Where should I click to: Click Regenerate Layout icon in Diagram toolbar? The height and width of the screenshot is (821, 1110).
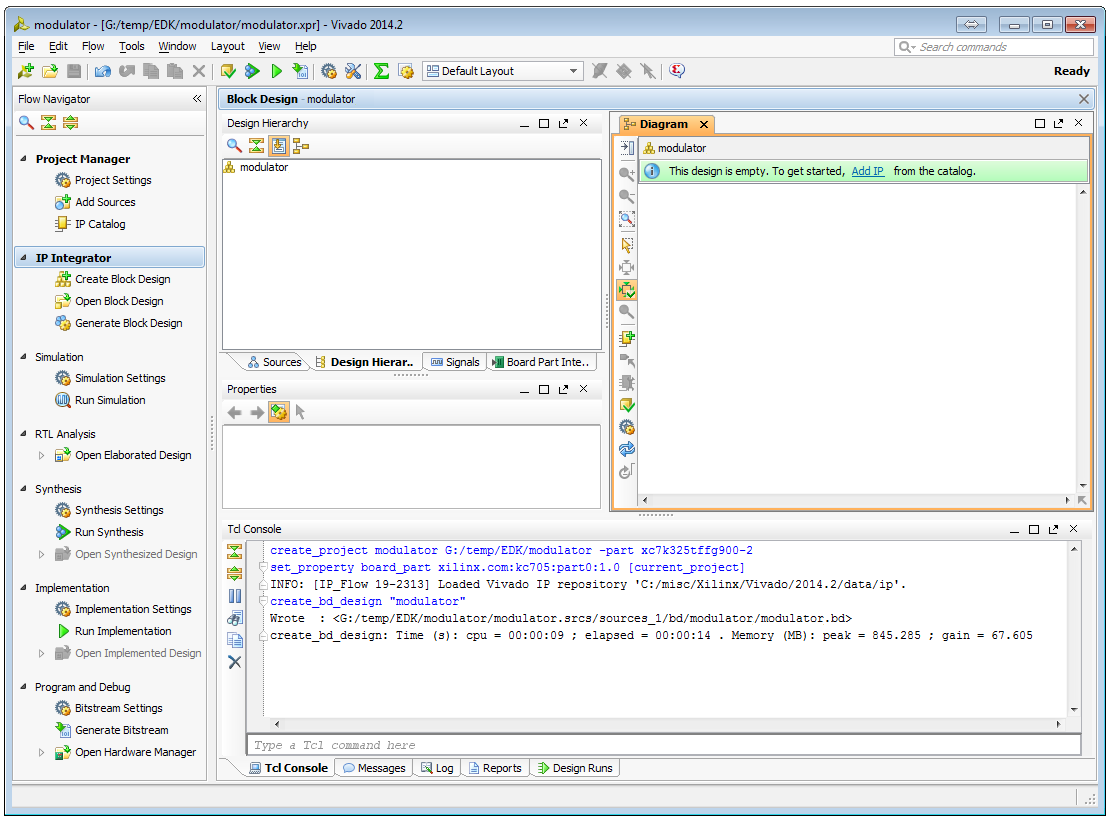click(626, 449)
